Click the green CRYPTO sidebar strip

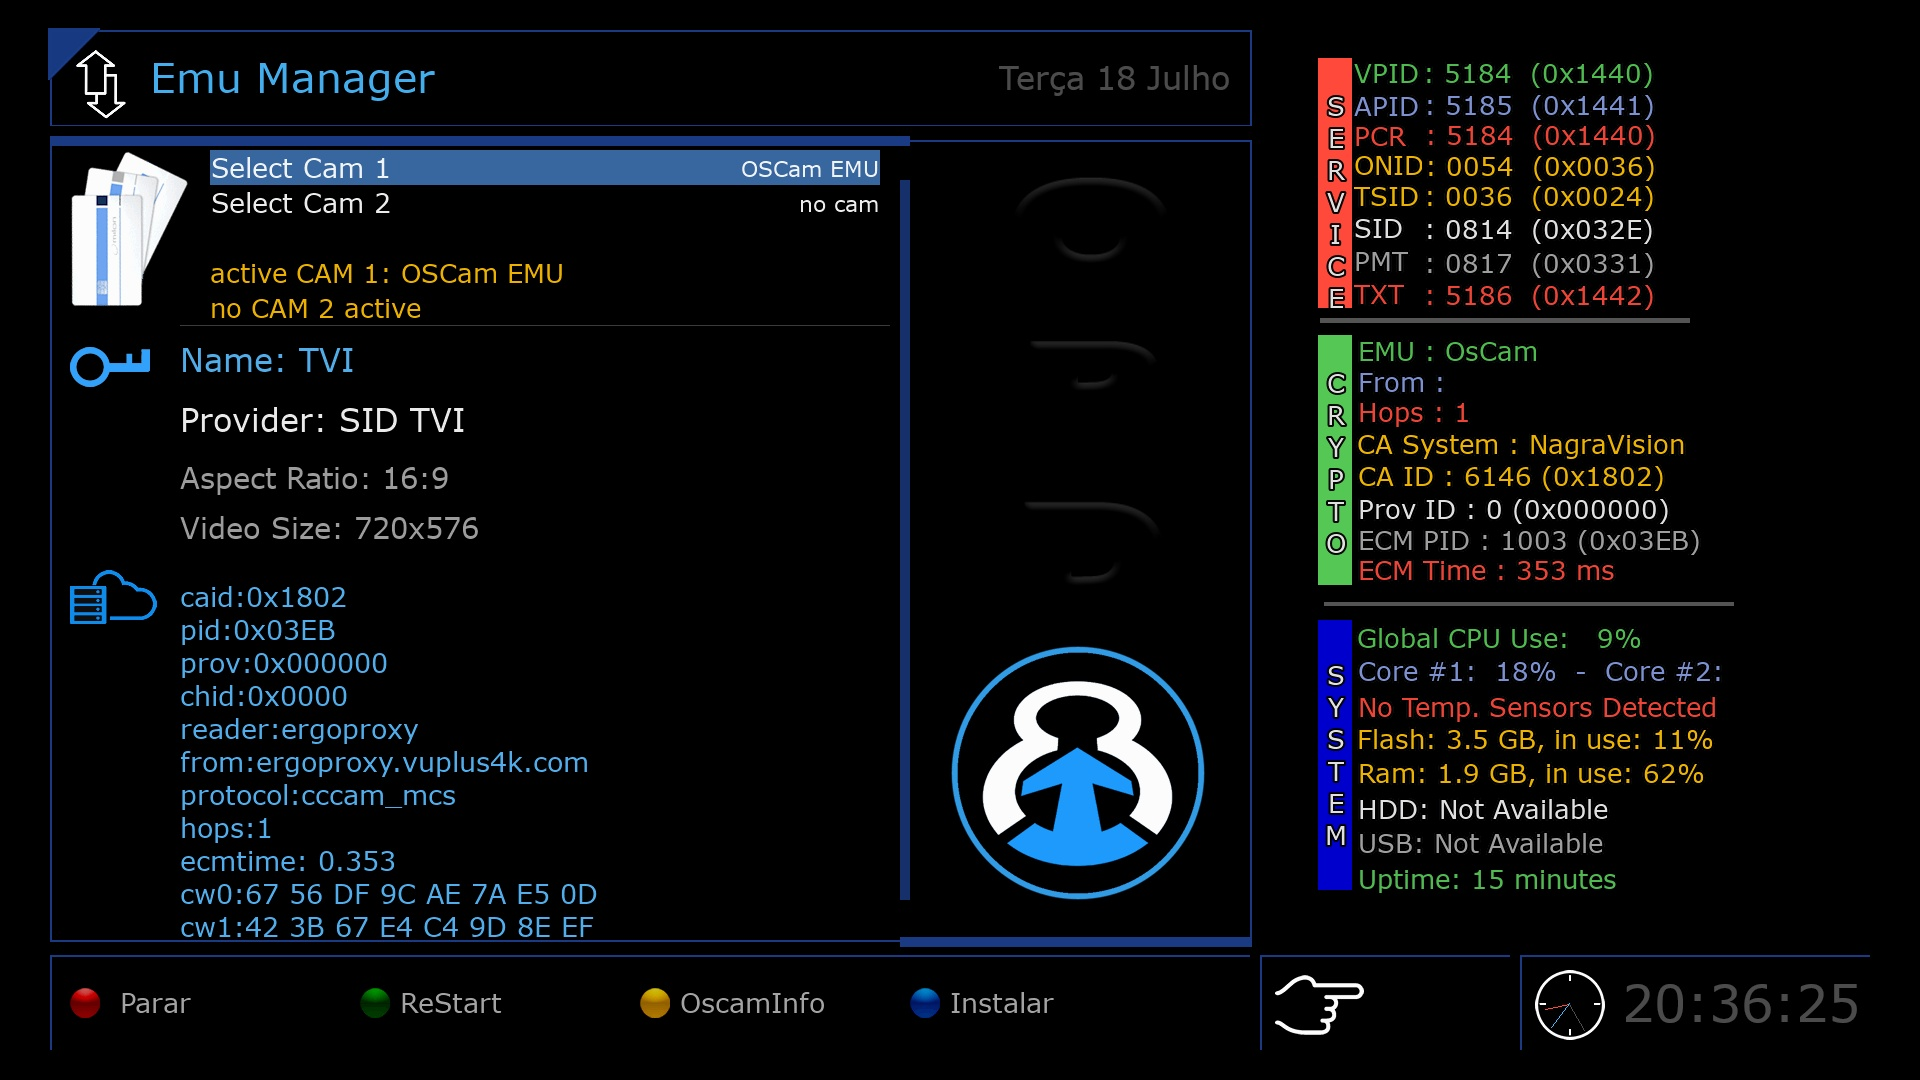point(1335,460)
